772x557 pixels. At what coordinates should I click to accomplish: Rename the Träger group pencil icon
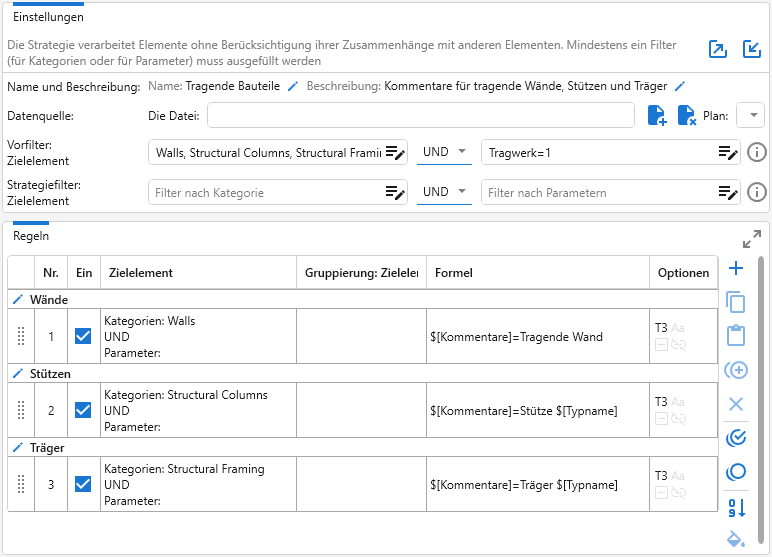coord(18,447)
